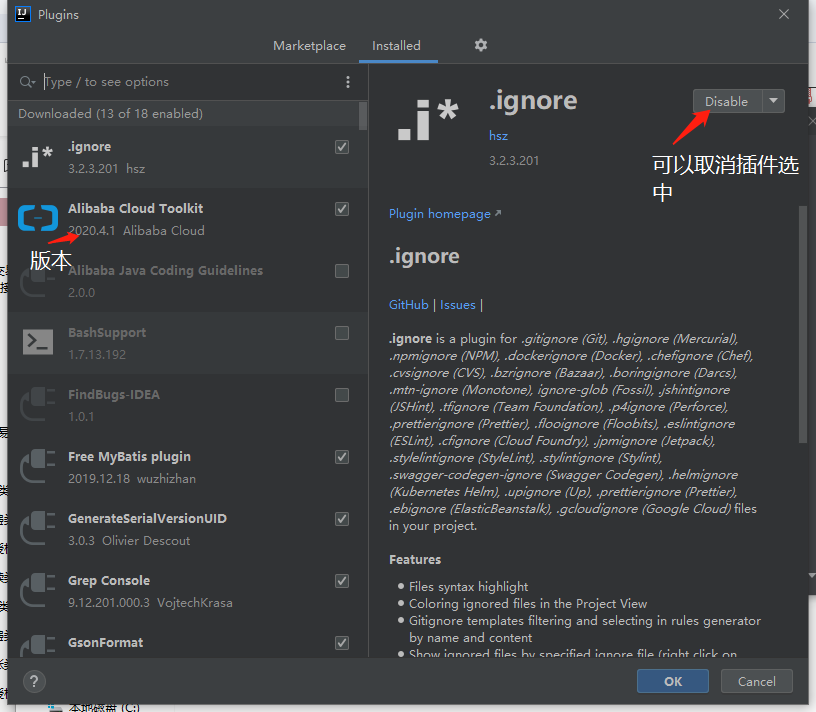Open the Issues link
Screen dimensions: 816x712
tap(457, 304)
